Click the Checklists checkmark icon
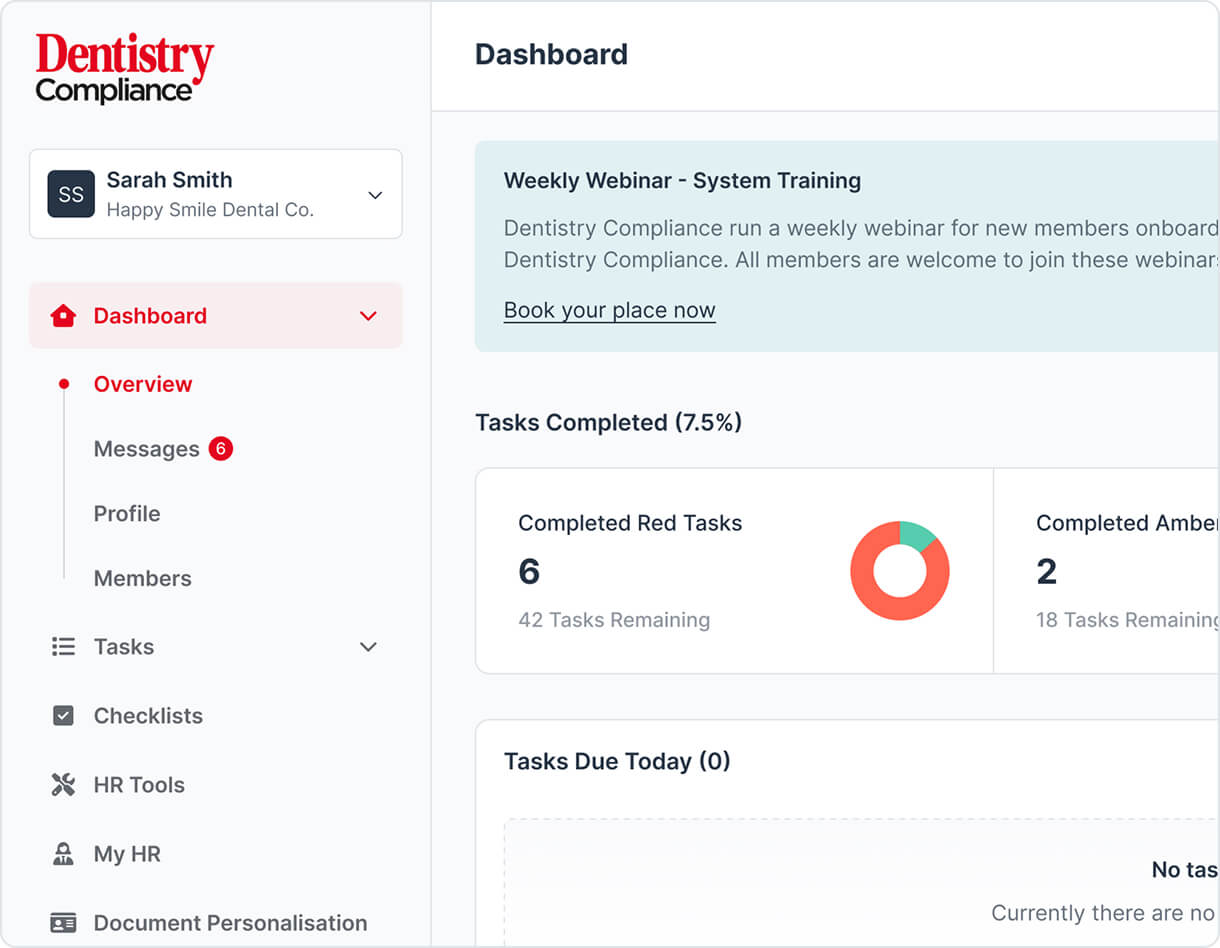Viewport: 1220px width, 948px height. tap(63, 716)
